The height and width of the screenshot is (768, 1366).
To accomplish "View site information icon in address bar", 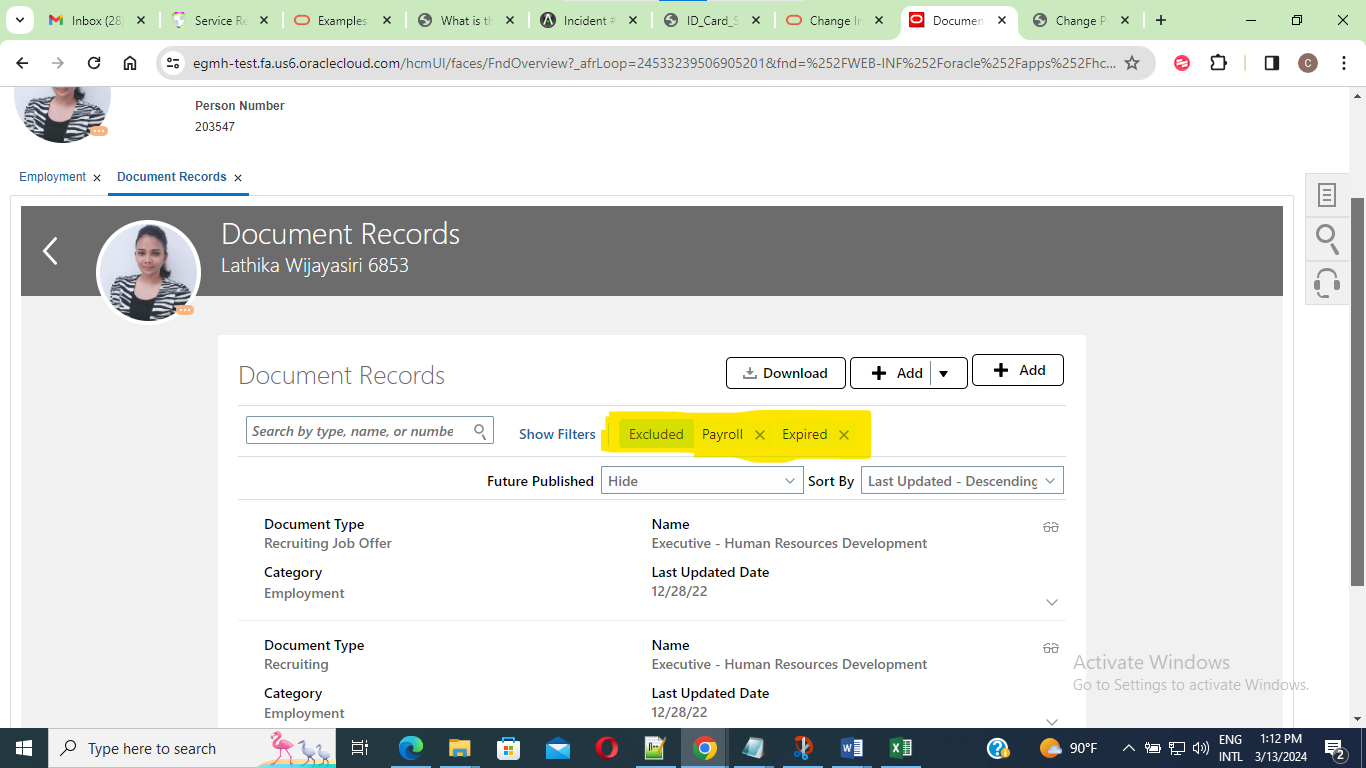I will pyautogui.click(x=173, y=63).
